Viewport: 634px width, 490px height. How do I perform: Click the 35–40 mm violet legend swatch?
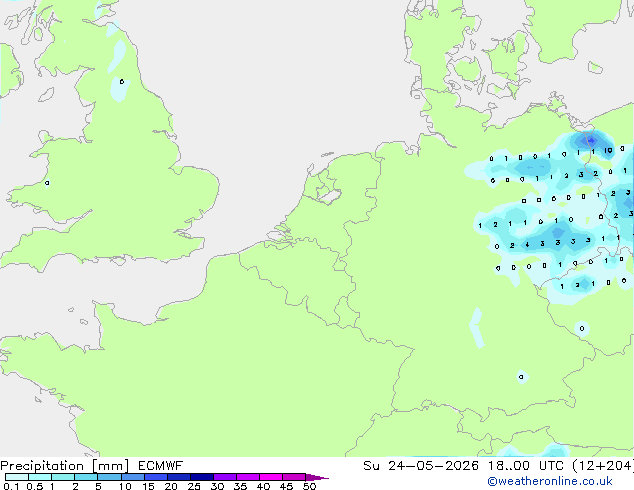[x=247, y=477]
